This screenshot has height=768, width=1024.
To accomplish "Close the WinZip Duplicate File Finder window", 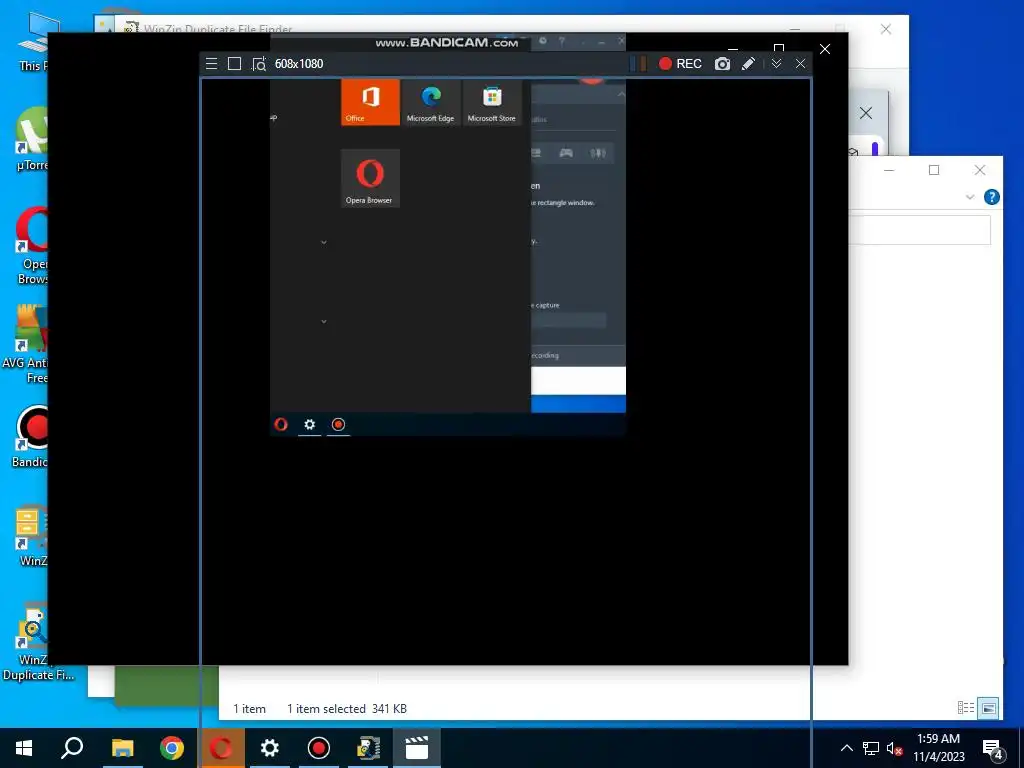I will (886, 29).
